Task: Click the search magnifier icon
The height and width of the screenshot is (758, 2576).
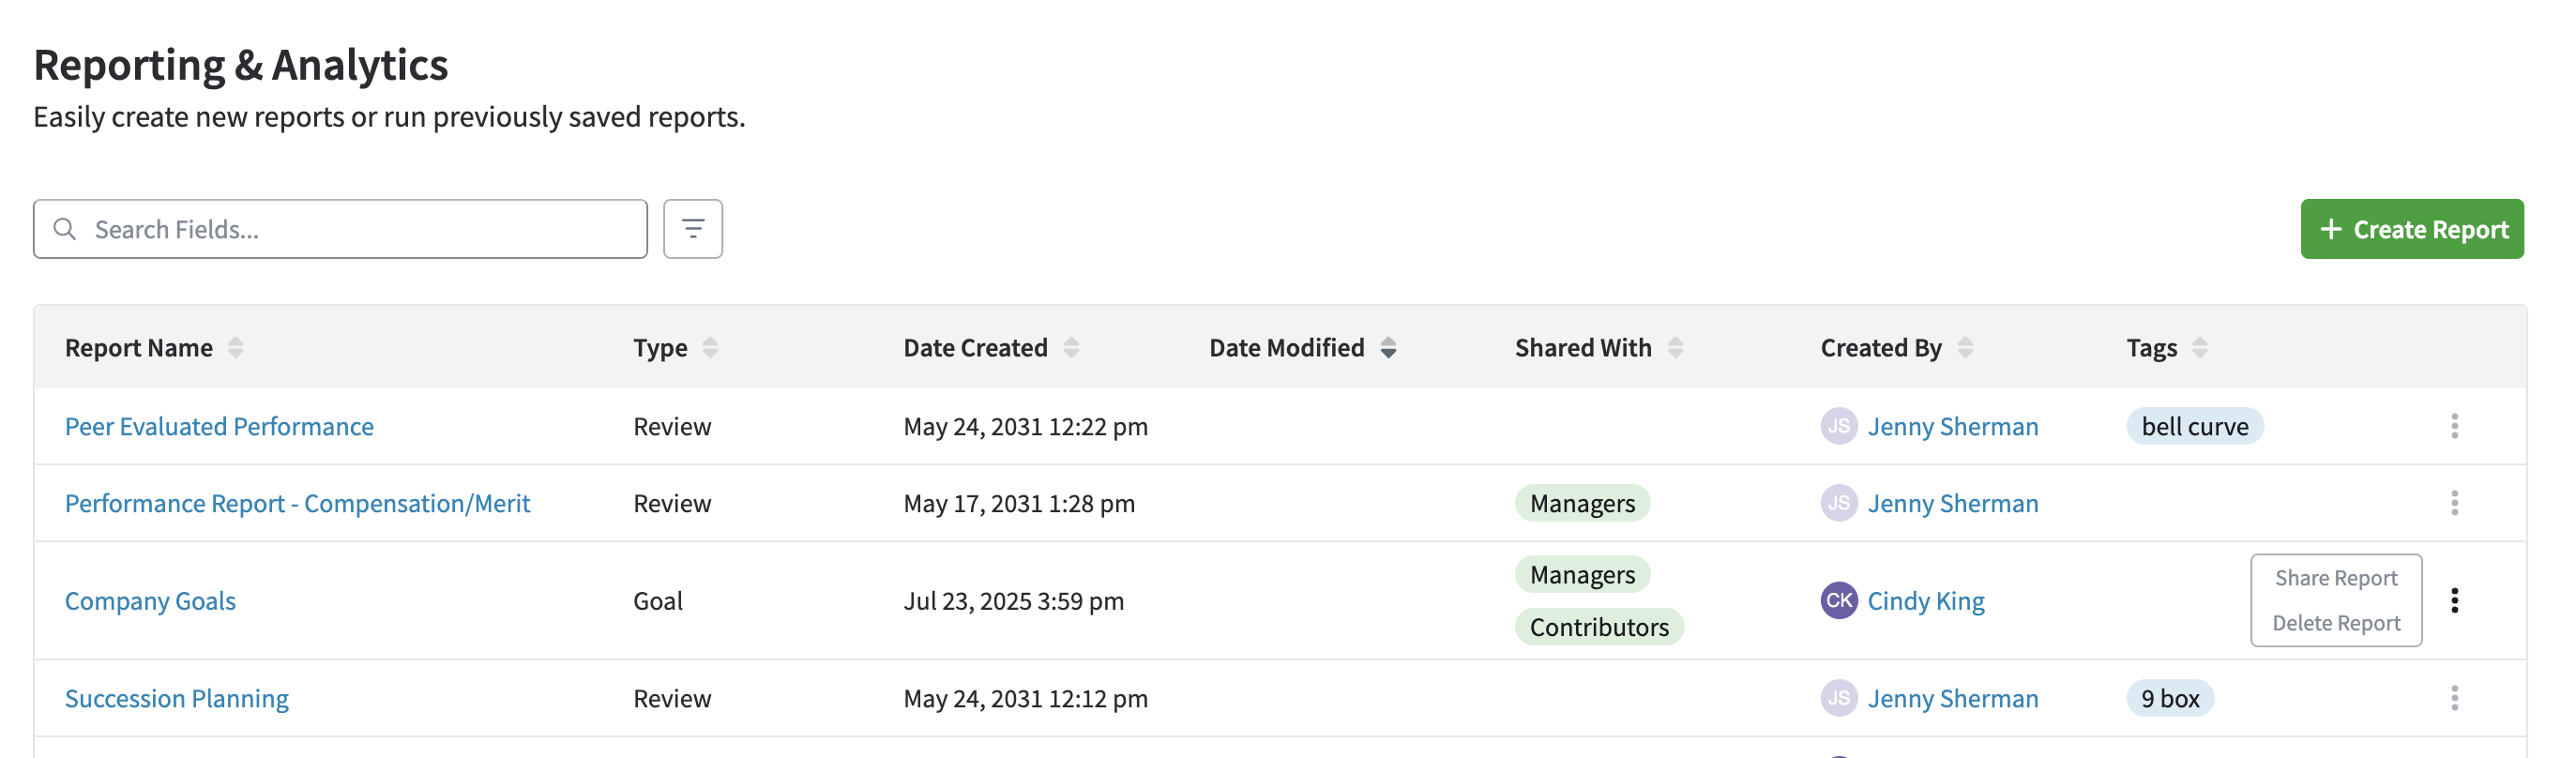Action: [x=65, y=229]
